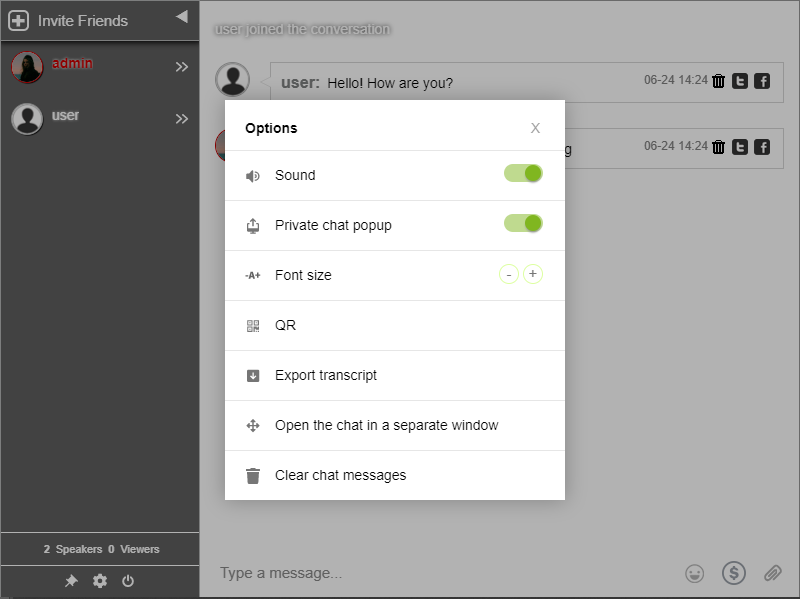Disable the Private chat popup switch
This screenshot has height=599, width=800.
tap(523, 223)
